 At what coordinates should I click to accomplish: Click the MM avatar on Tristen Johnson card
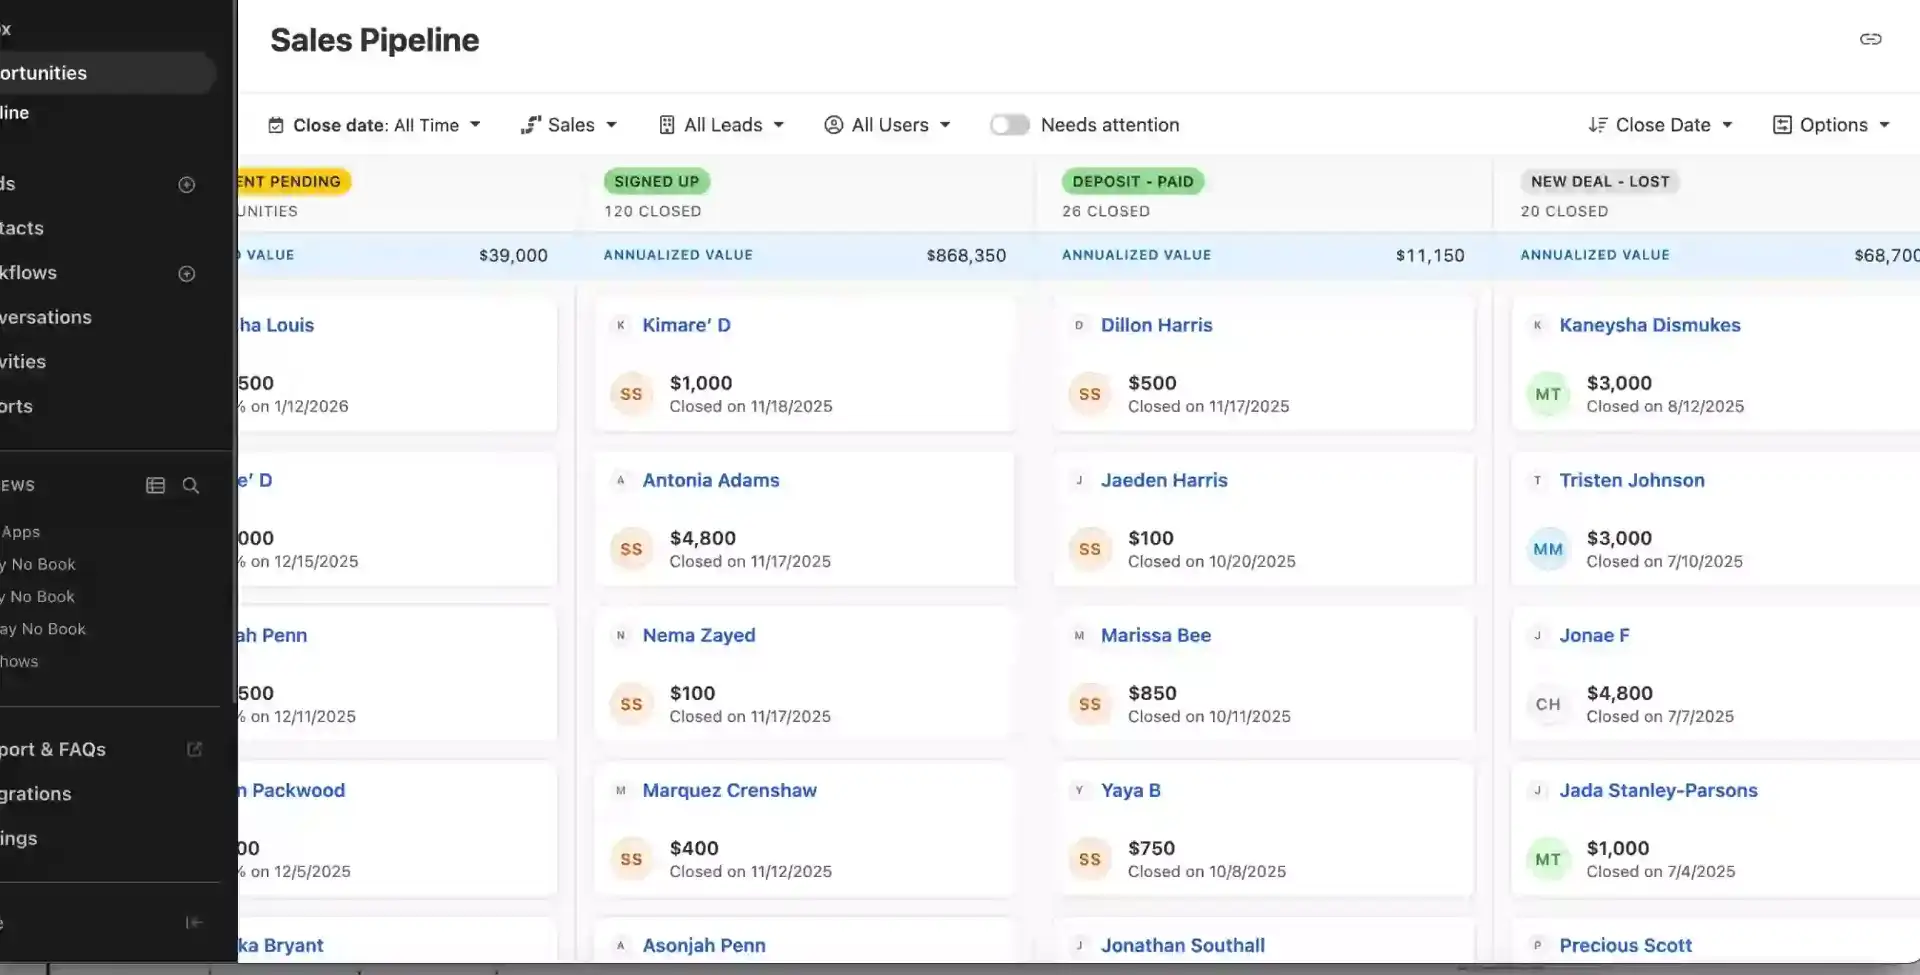click(x=1548, y=549)
